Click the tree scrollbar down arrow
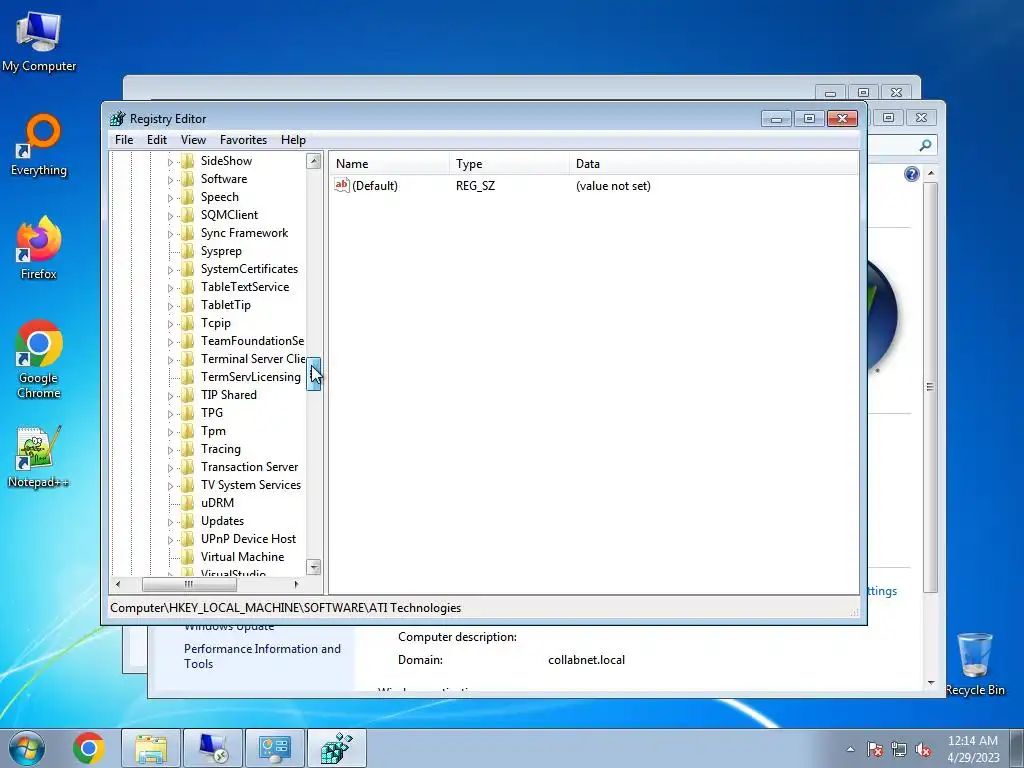The width and height of the screenshot is (1024, 768). click(x=313, y=567)
